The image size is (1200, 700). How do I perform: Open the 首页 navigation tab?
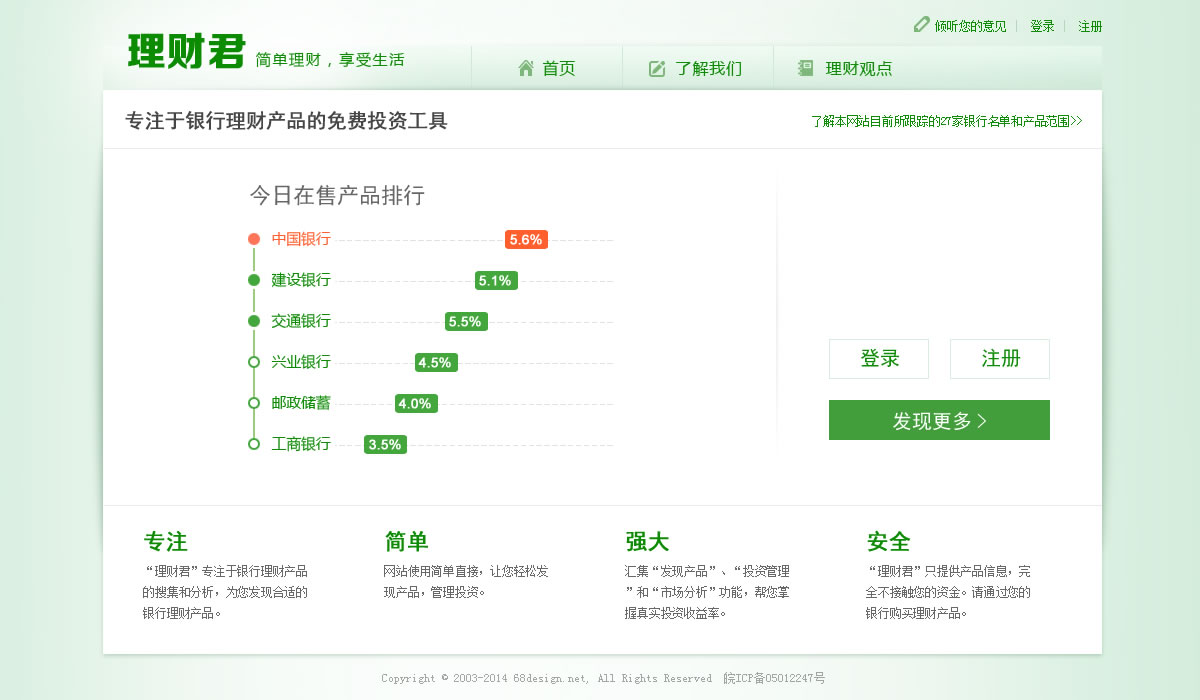coord(547,68)
